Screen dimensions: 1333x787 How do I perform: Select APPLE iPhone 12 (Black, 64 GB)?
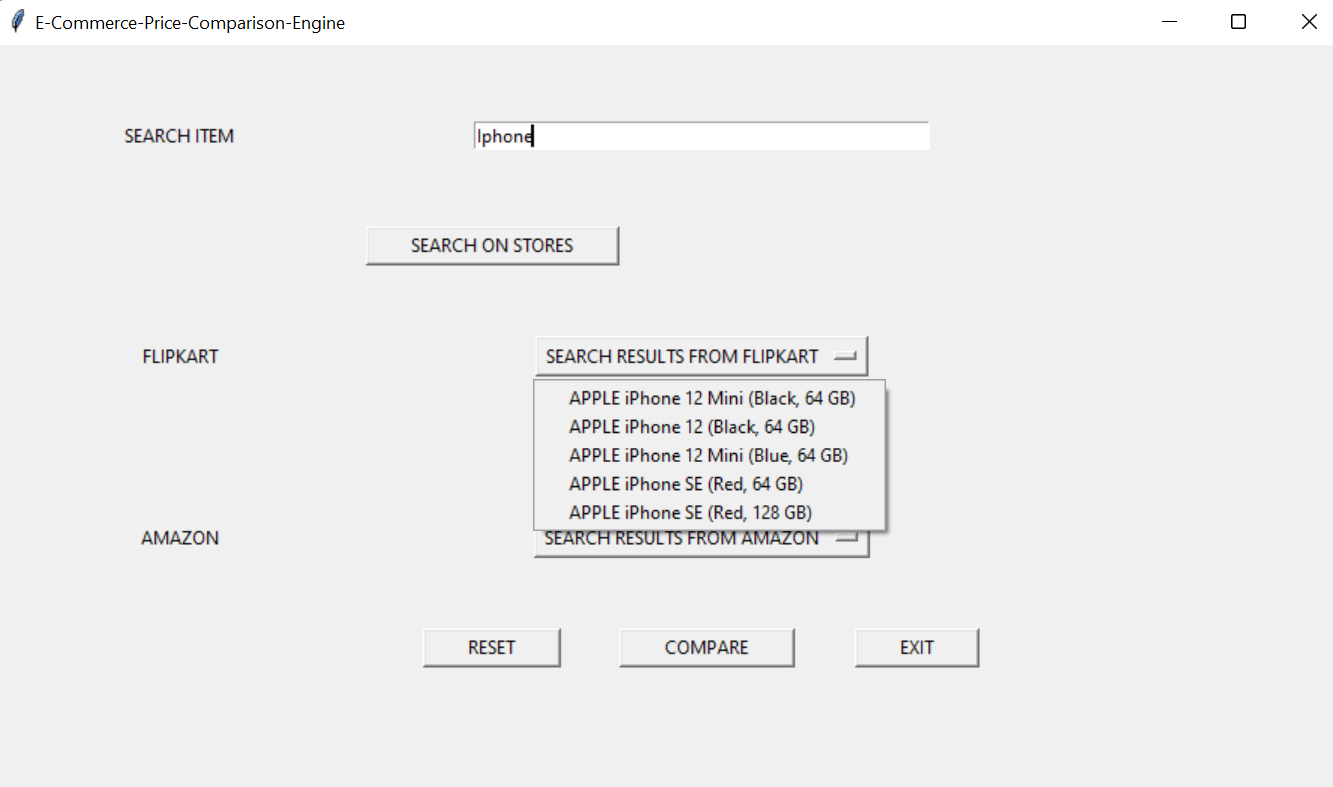click(x=710, y=427)
